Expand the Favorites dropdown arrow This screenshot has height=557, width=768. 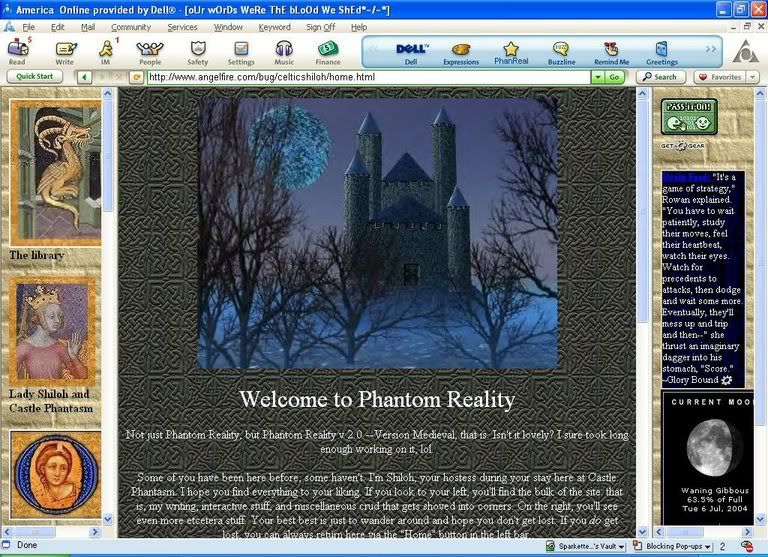pyautogui.click(x=752, y=77)
